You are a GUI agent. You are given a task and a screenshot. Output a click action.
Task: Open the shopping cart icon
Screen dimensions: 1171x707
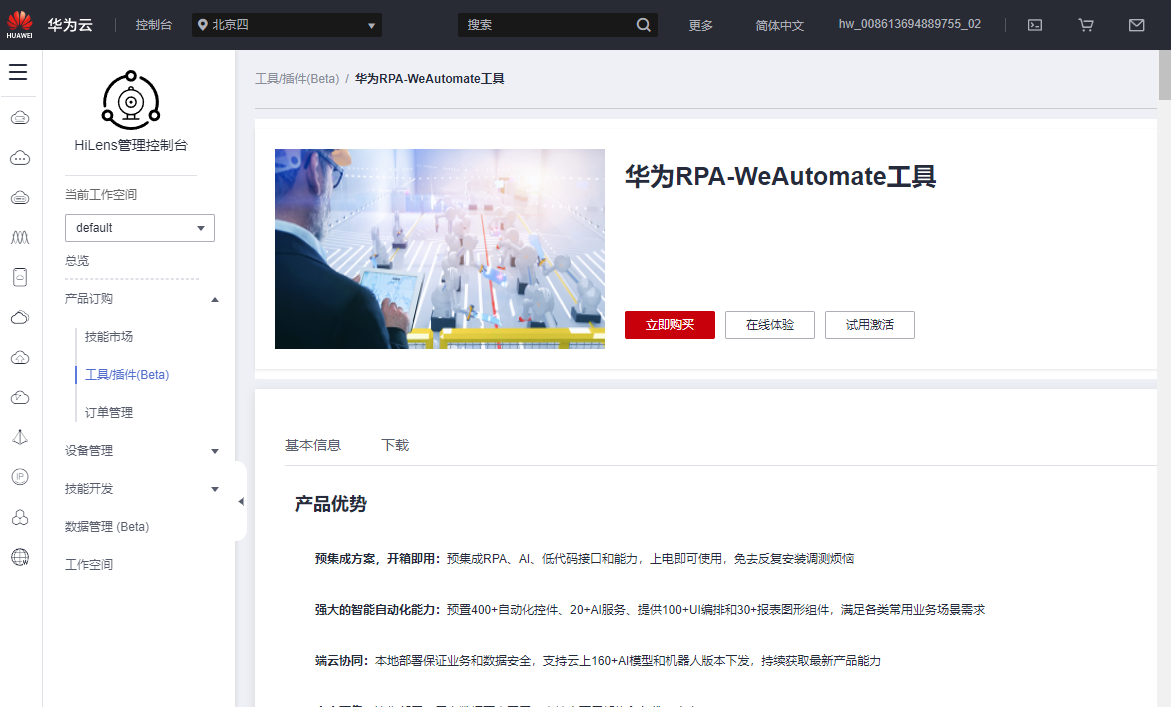coord(1086,25)
